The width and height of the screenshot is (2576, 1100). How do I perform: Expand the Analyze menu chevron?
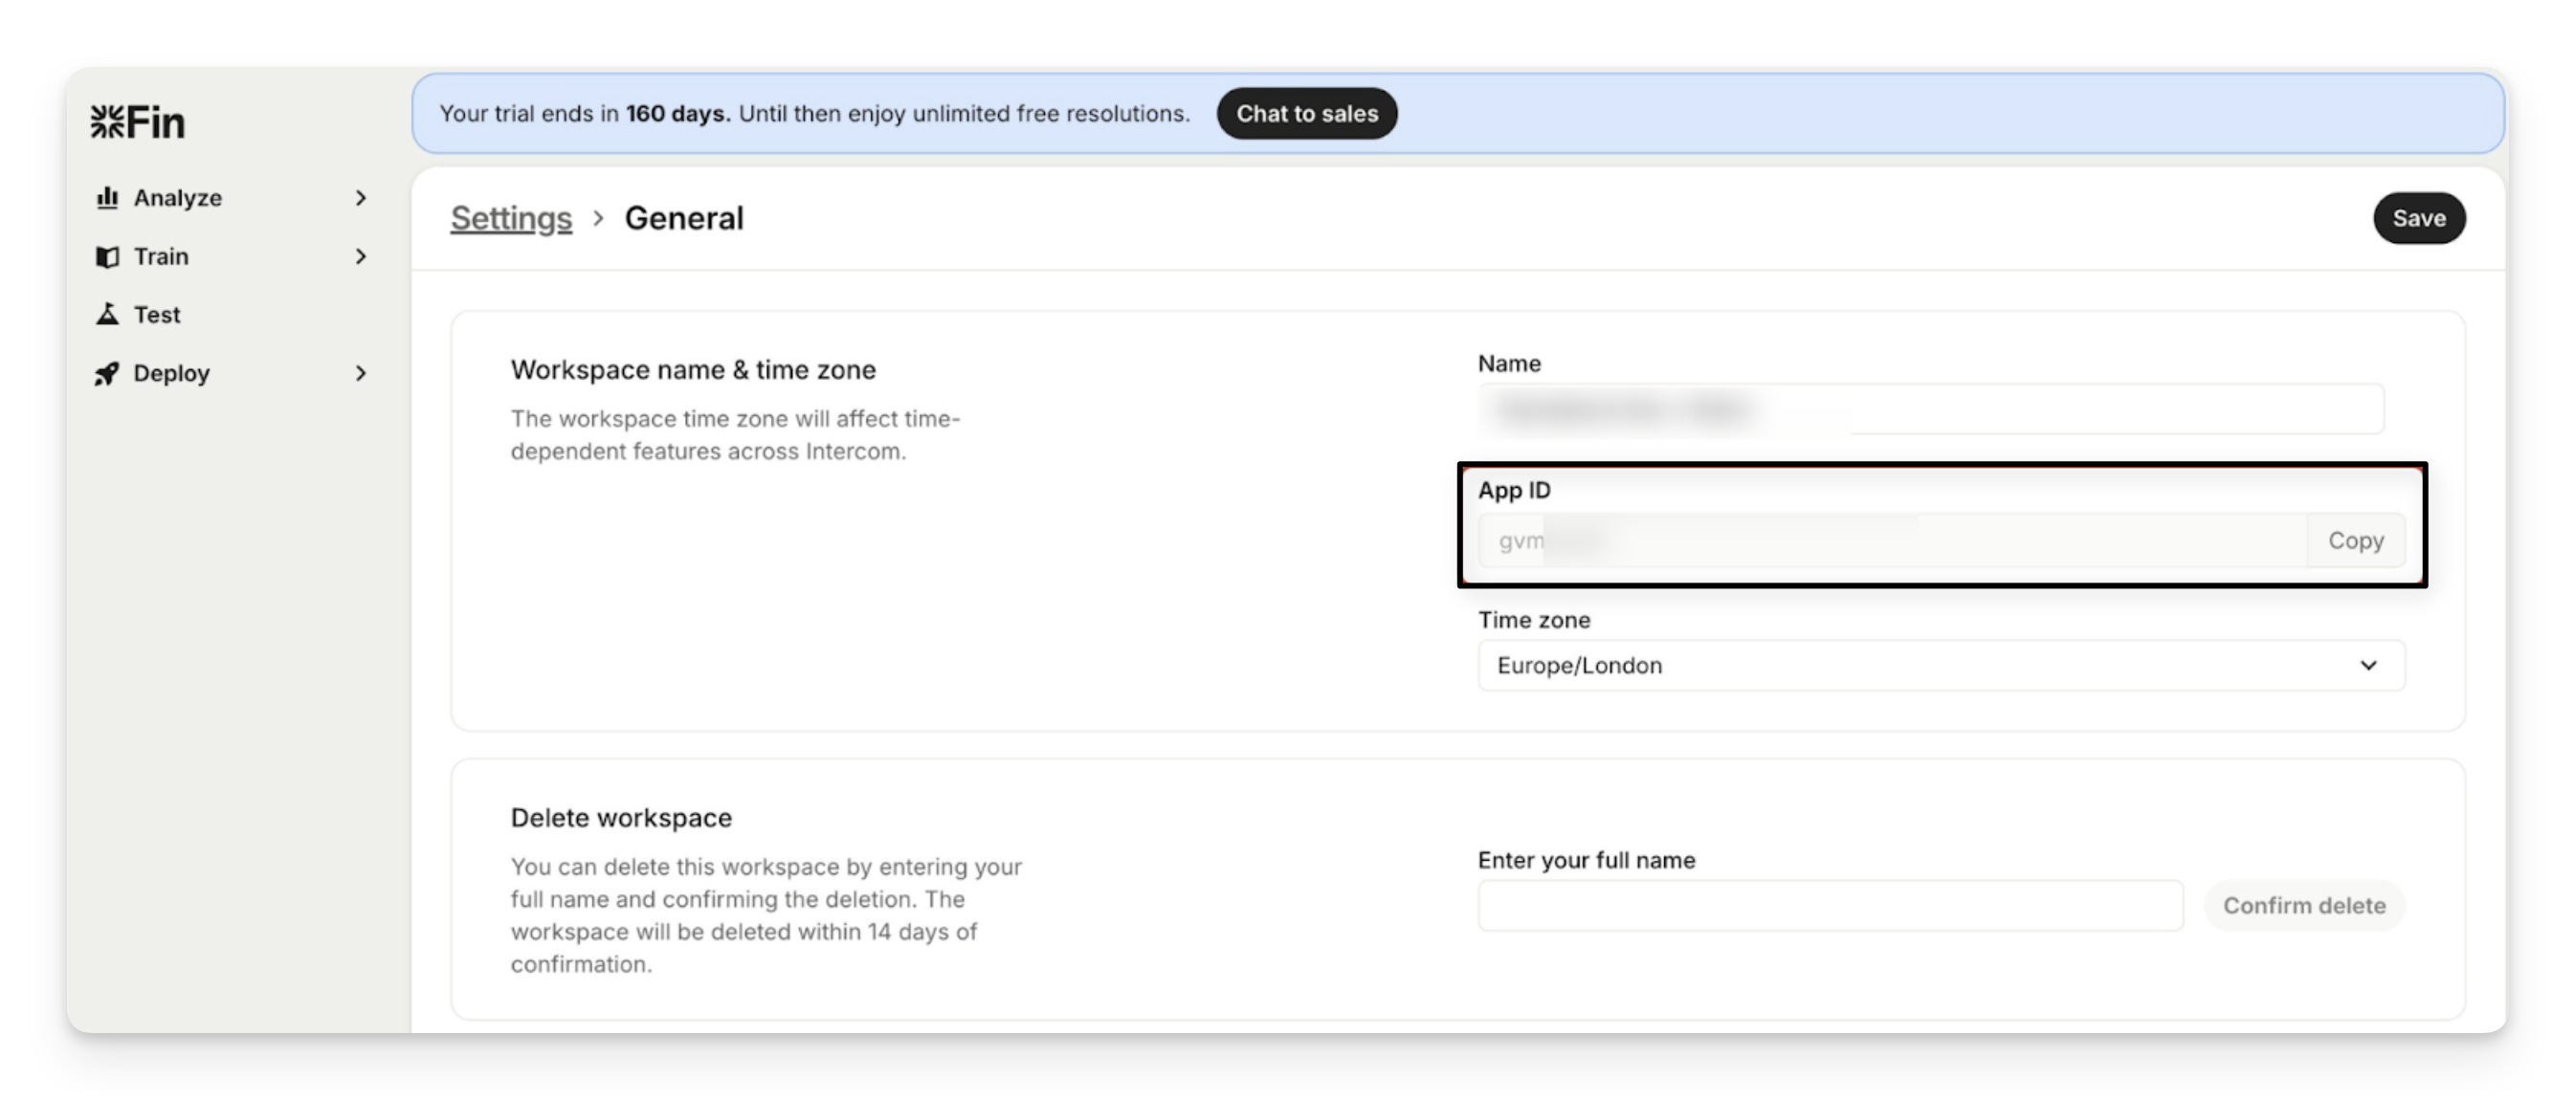tap(361, 198)
